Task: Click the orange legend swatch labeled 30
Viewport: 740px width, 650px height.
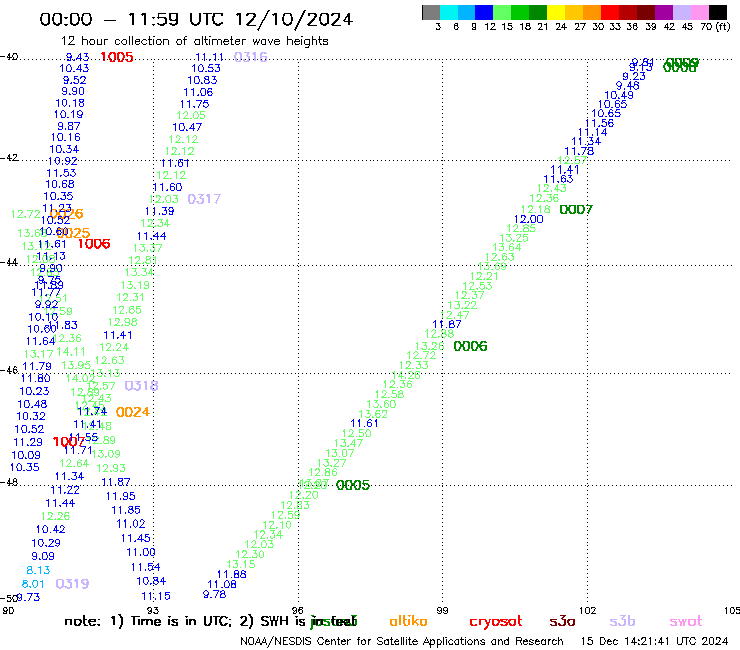Action: pos(592,12)
